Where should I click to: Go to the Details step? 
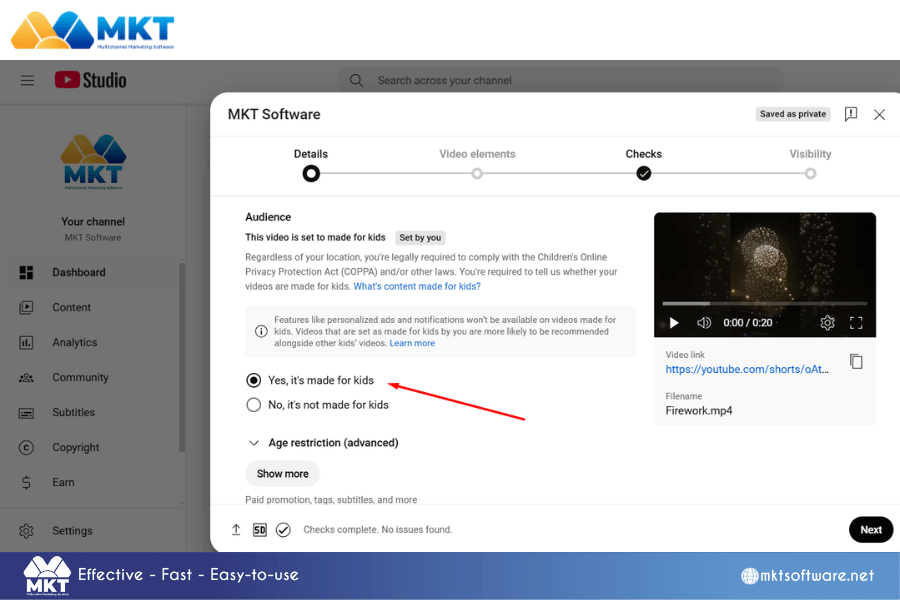[311, 164]
